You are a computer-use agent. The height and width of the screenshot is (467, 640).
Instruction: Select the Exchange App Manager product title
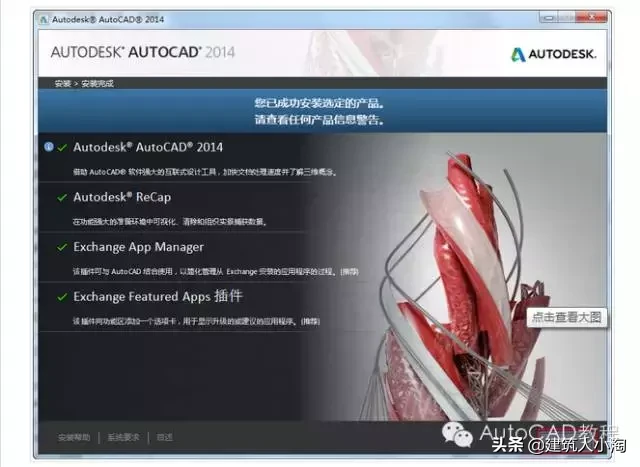[138, 247]
